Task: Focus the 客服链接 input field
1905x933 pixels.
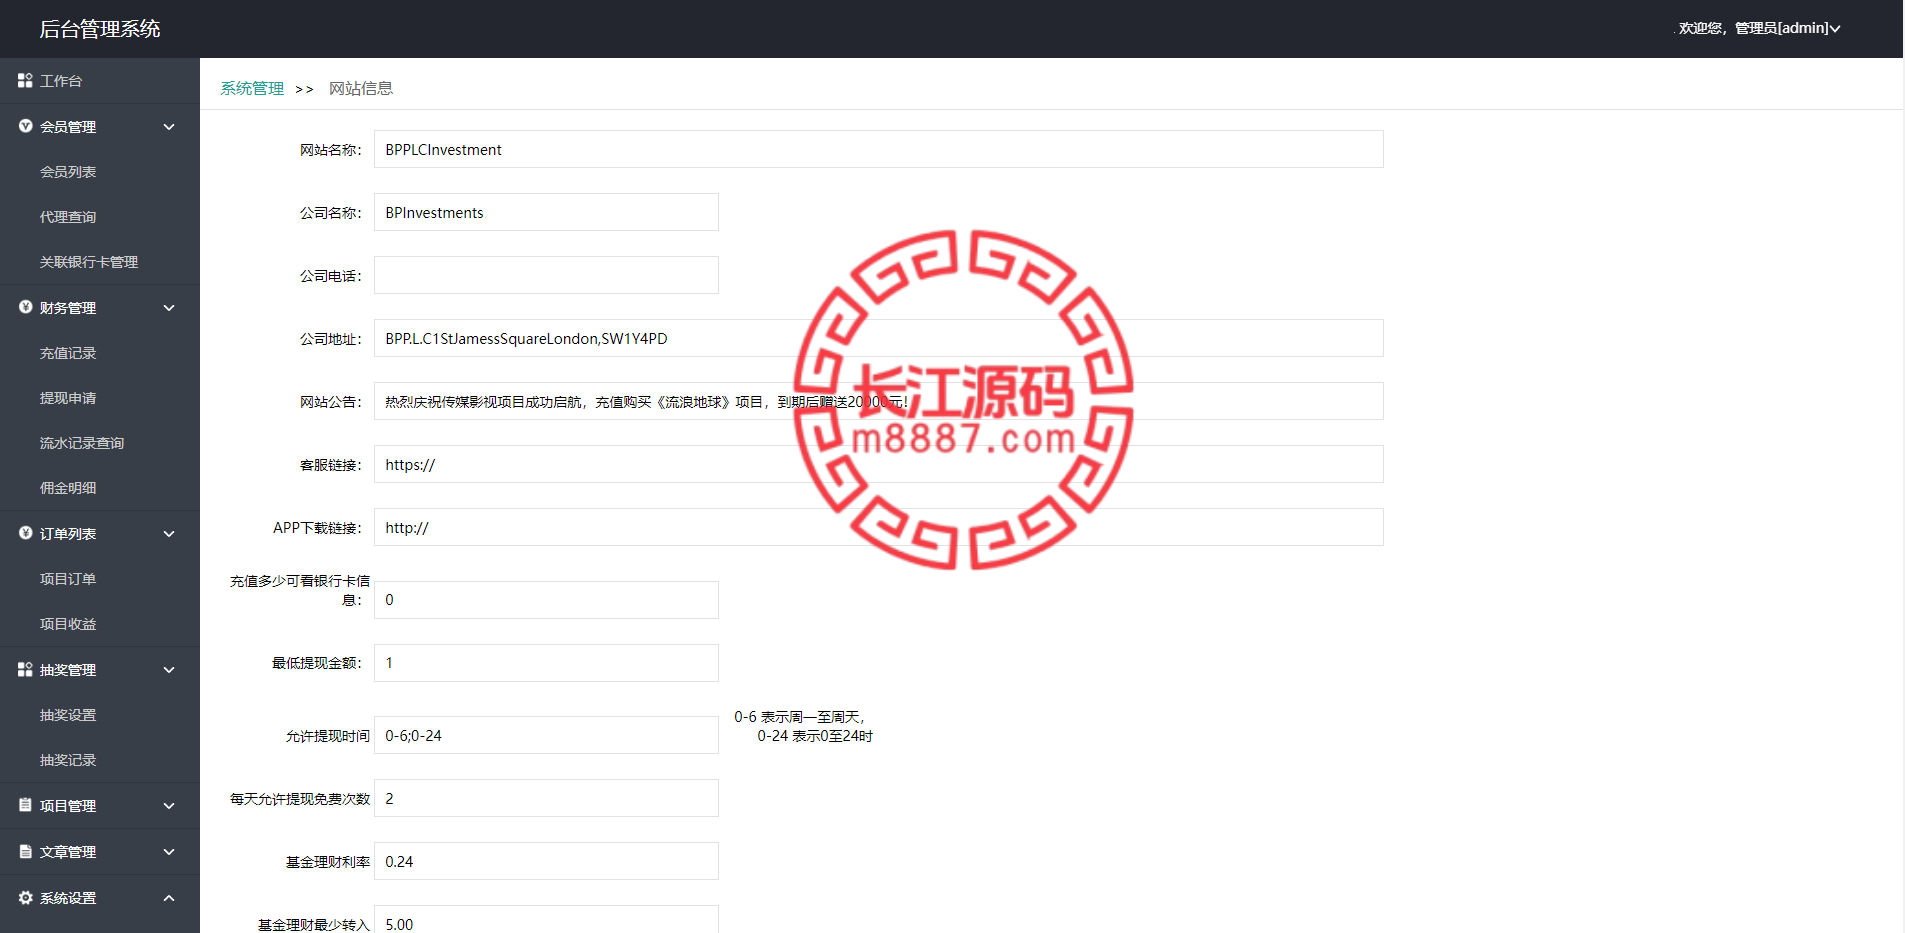Action: tap(879, 464)
